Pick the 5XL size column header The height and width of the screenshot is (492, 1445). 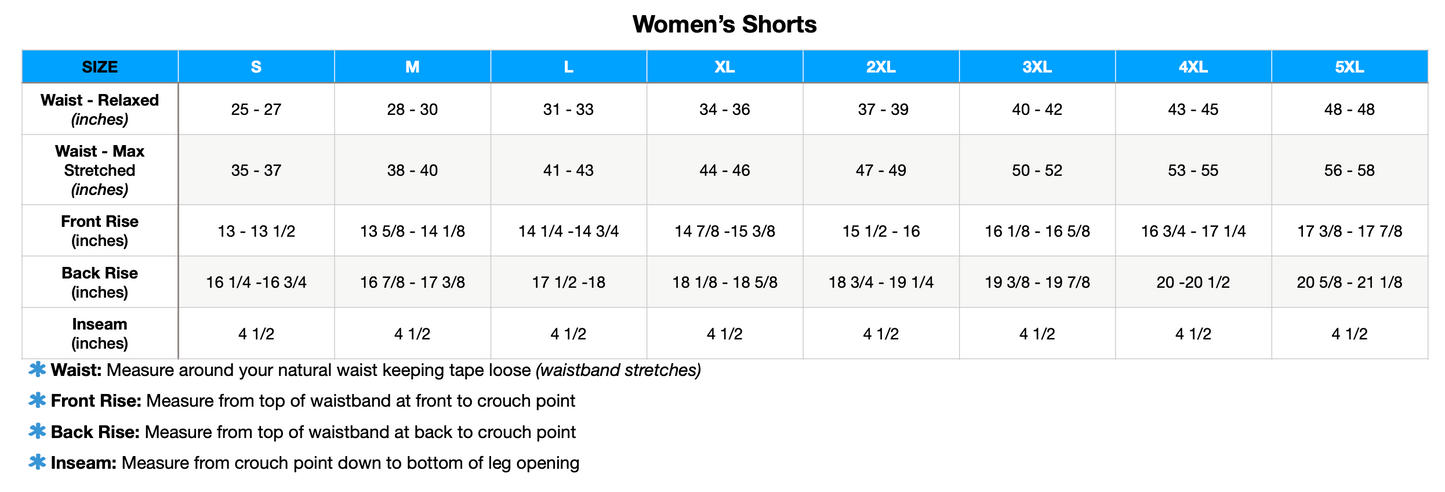click(x=1349, y=67)
